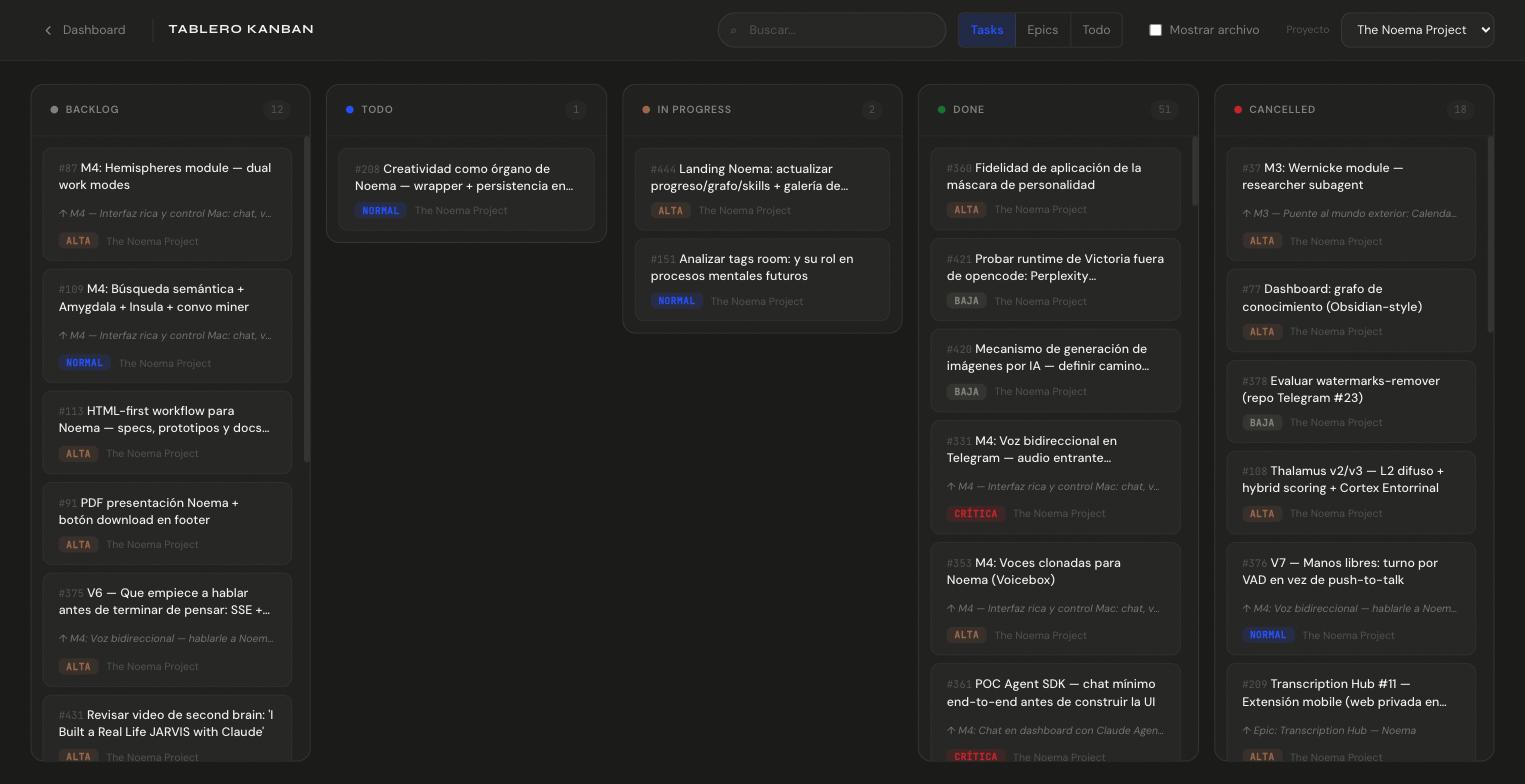Go back via the Dashboard chevron arrow

click(48, 30)
